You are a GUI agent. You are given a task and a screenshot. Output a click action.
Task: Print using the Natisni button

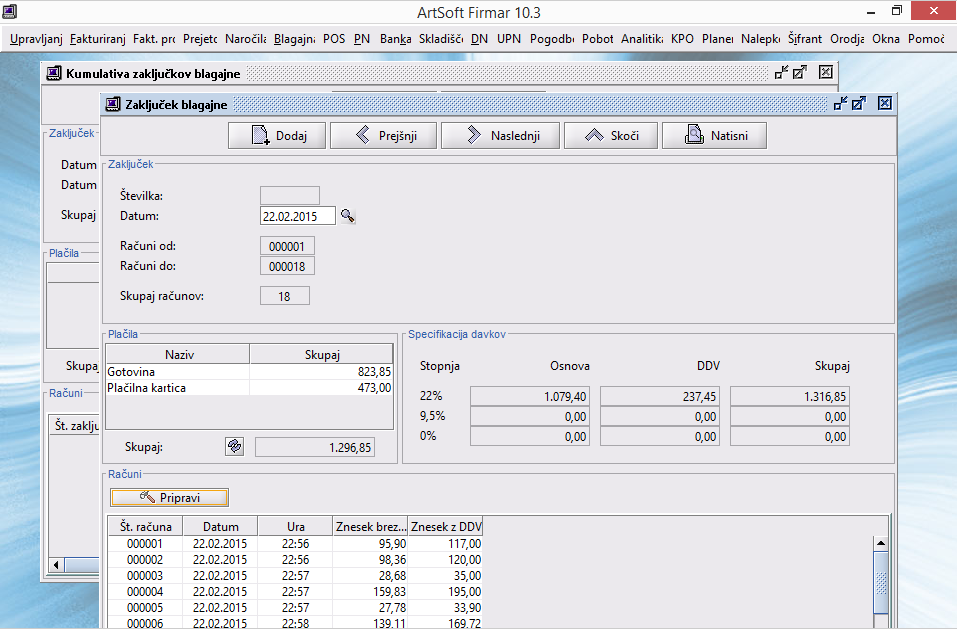[713, 136]
